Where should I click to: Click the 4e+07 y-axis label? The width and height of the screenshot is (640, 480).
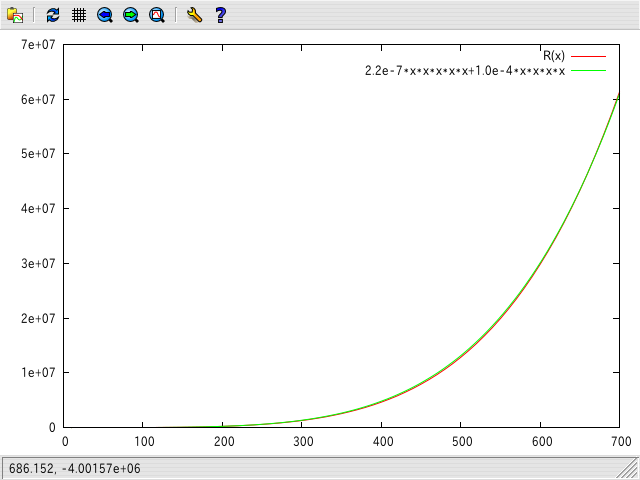click(x=38, y=208)
